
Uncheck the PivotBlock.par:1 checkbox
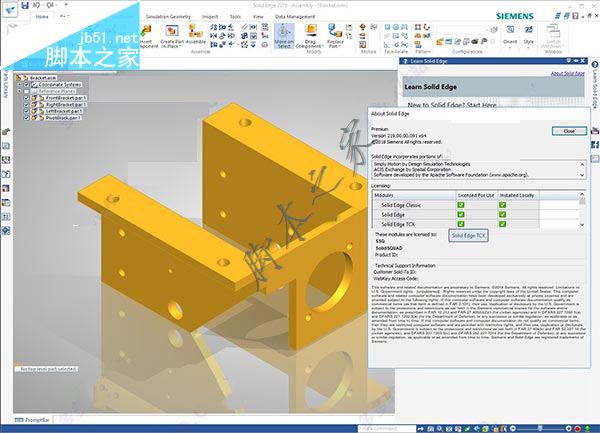point(26,118)
